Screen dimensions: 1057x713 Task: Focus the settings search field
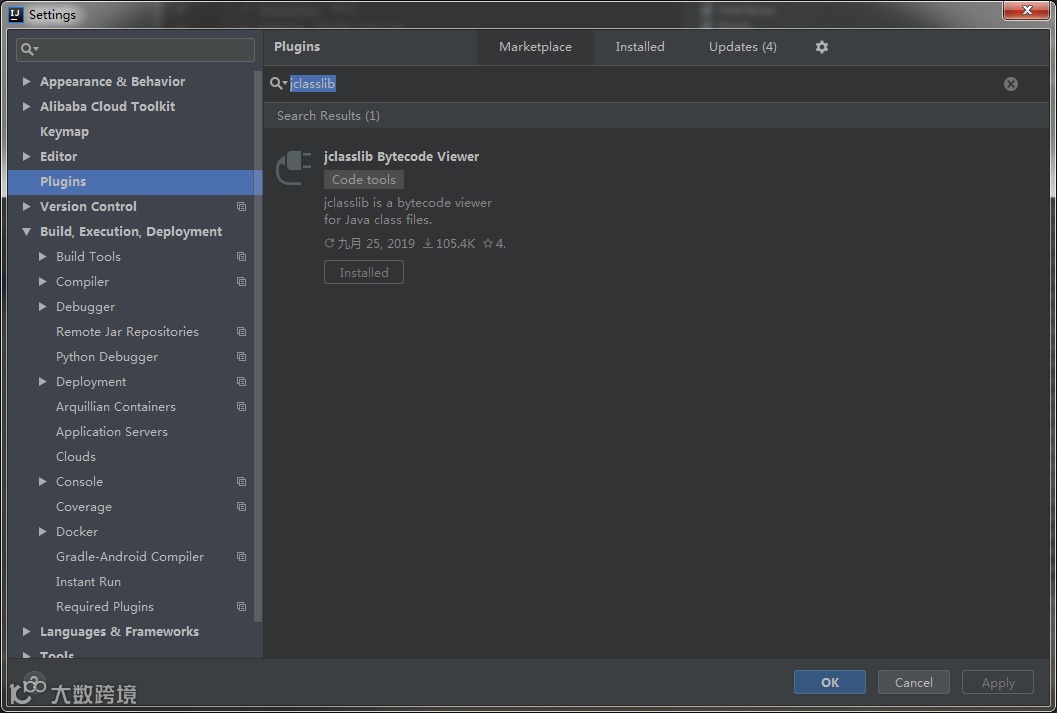135,49
